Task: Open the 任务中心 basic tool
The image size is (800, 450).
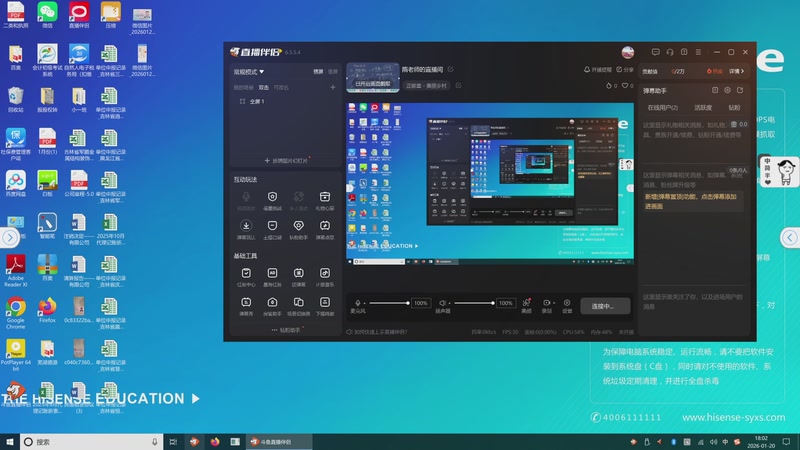Action: click(246, 273)
